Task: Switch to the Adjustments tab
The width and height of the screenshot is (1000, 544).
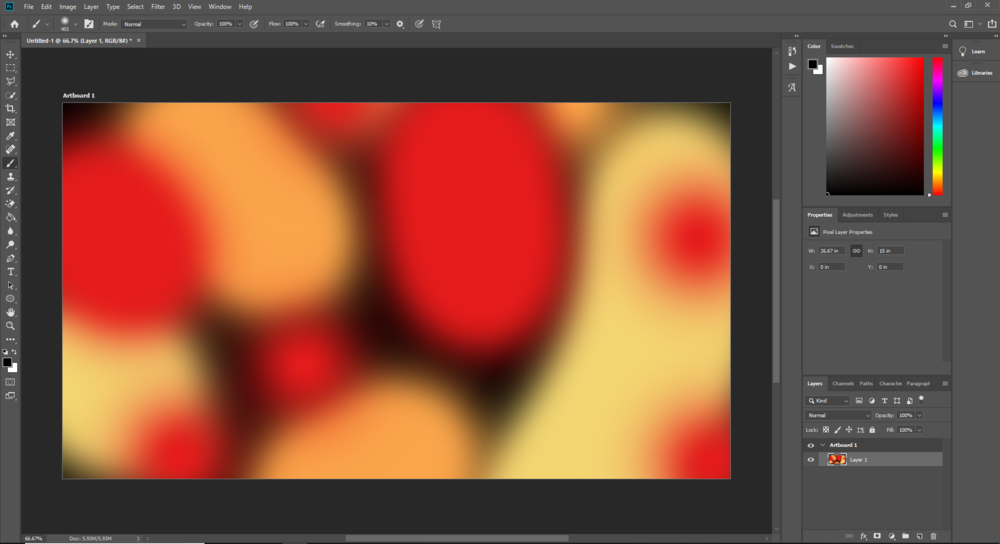Action: coord(857,215)
